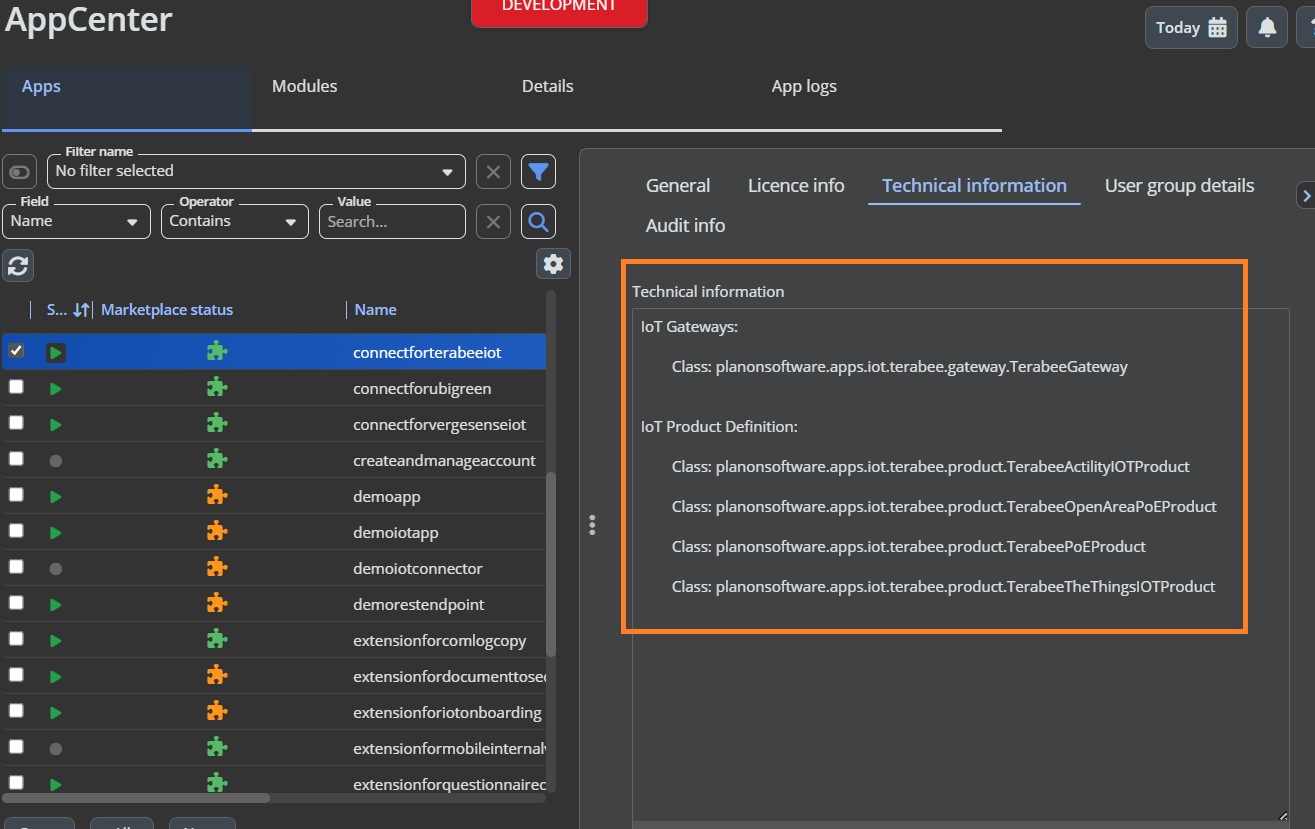
Task: Click the orange puzzle icon for demorestendpoint
Action: tap(217, 603)
